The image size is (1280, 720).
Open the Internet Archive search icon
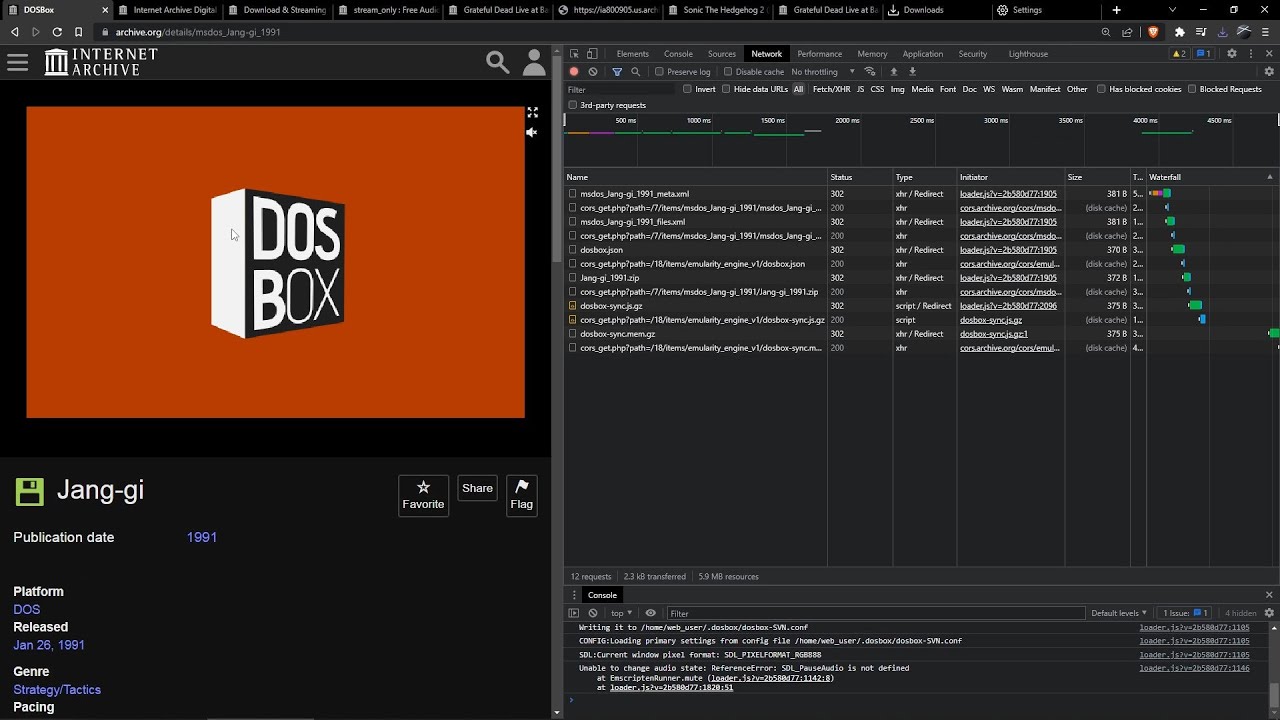point(497,63)
